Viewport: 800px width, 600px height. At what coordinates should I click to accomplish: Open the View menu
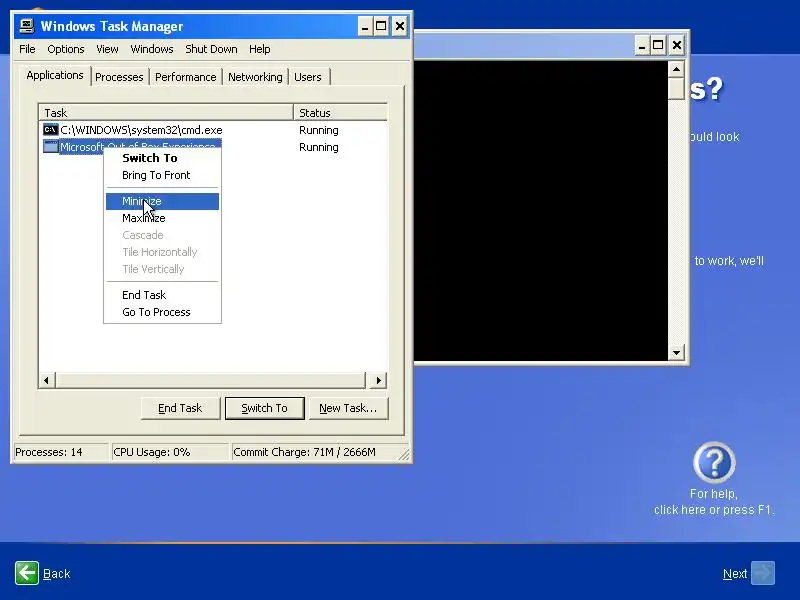pyautogui.click(x=107, y=49)
